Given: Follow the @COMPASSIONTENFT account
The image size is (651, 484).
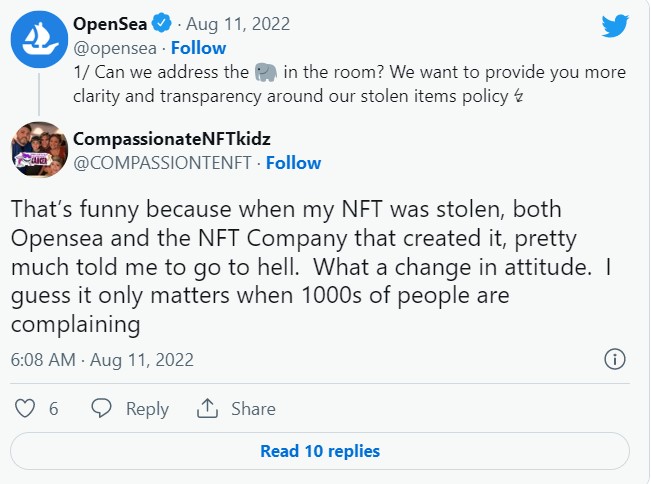Looking at the screenshot, I should coord(294,163).
